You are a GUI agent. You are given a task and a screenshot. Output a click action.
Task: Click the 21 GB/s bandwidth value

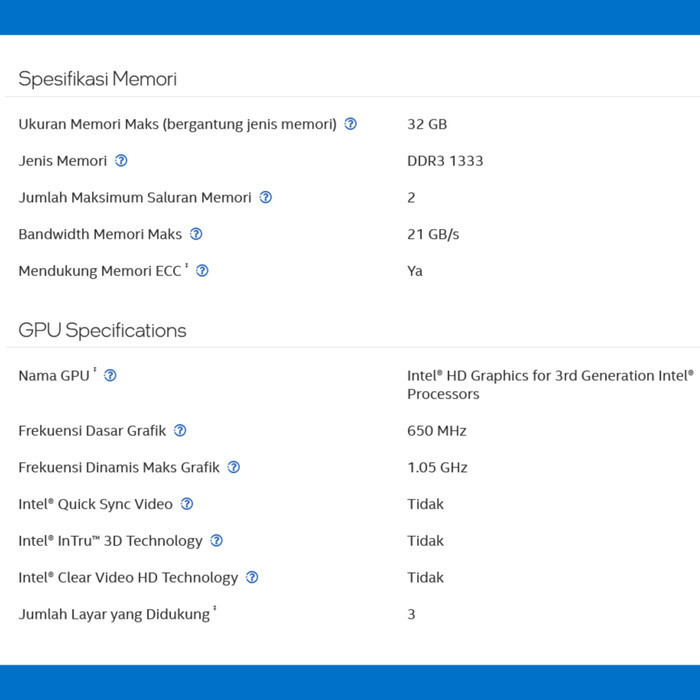[433, 234]
